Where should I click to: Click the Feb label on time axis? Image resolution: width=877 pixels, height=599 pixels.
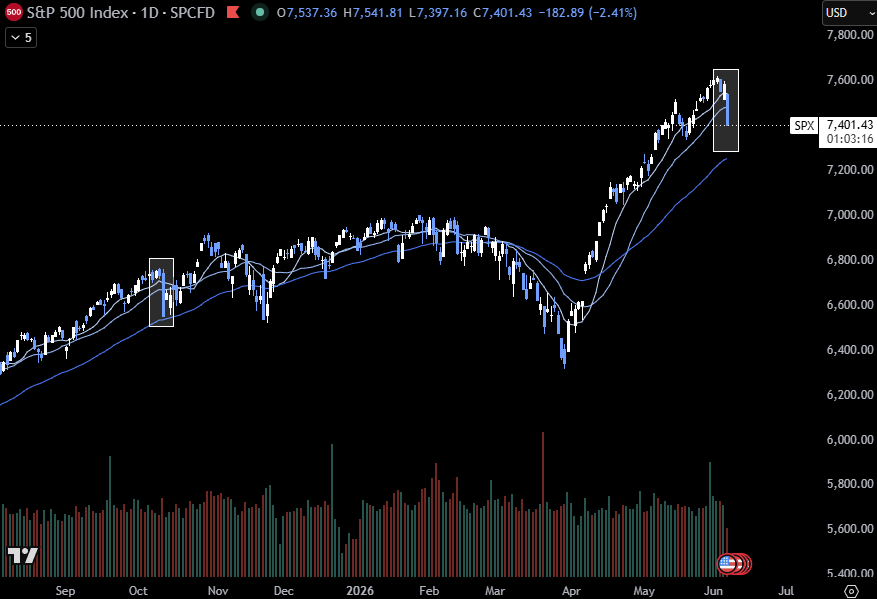click(x=429, y=591)
